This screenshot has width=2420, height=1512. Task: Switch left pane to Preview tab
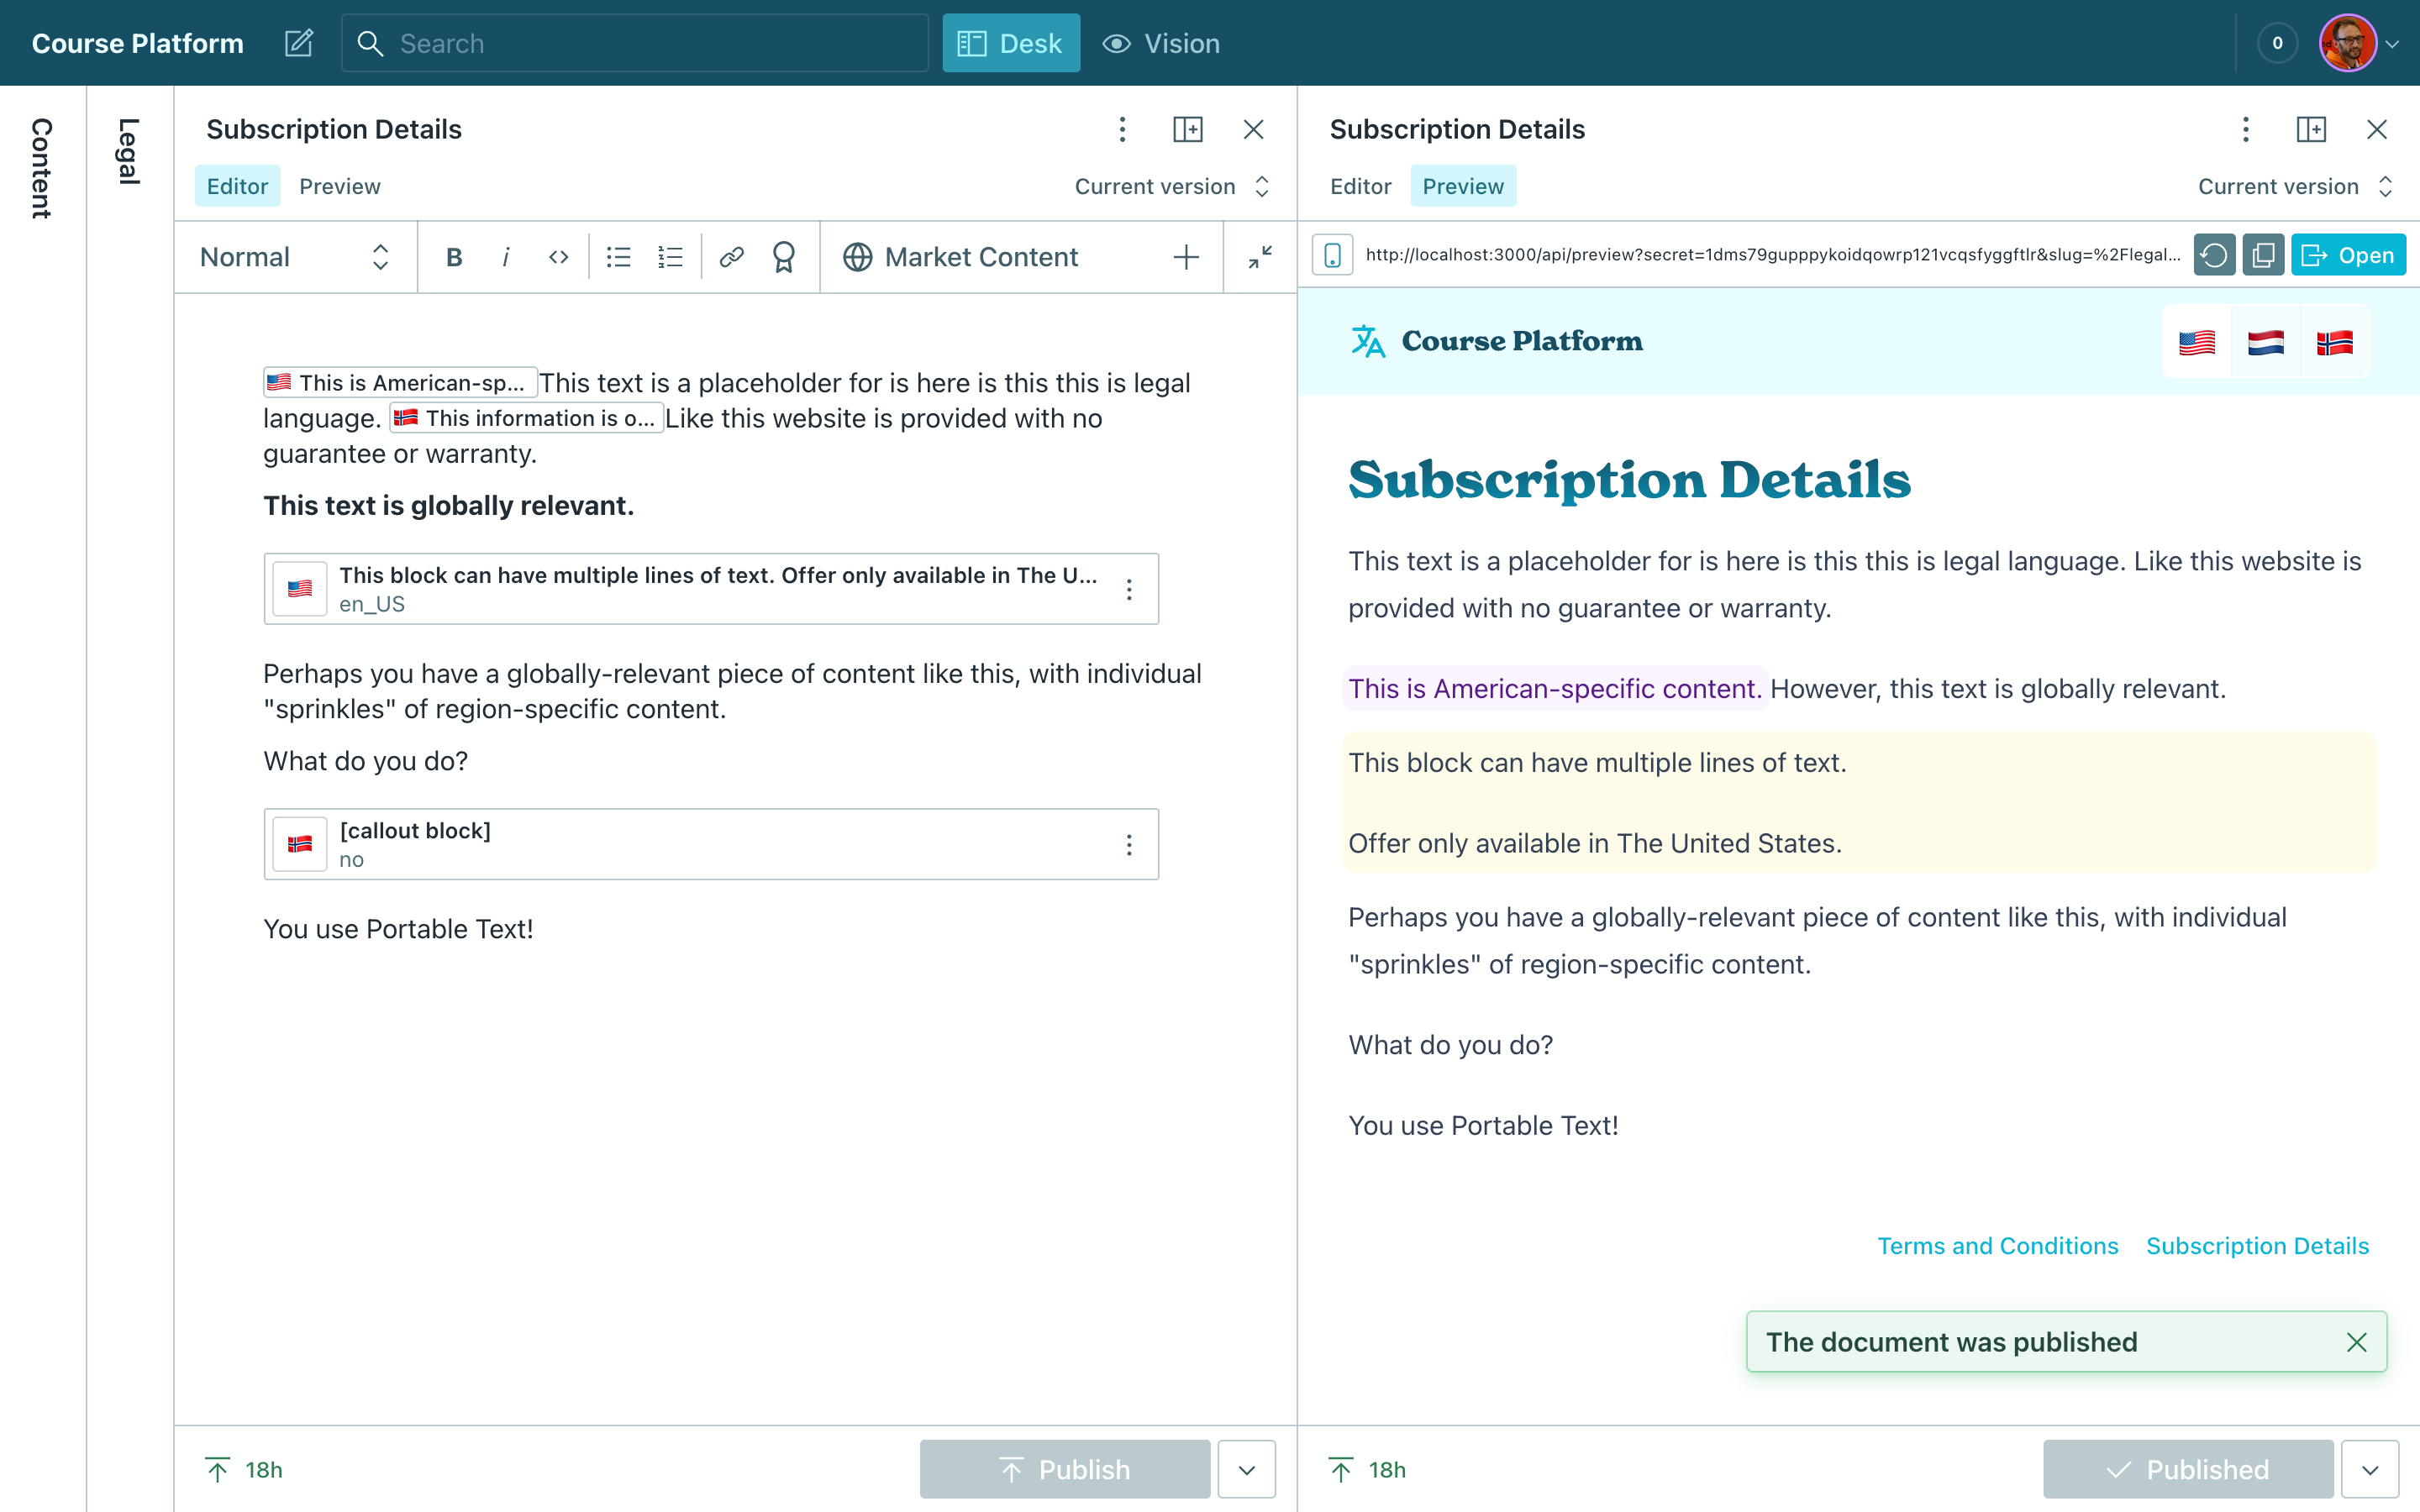pyautogui.click(x=339, y=186)
